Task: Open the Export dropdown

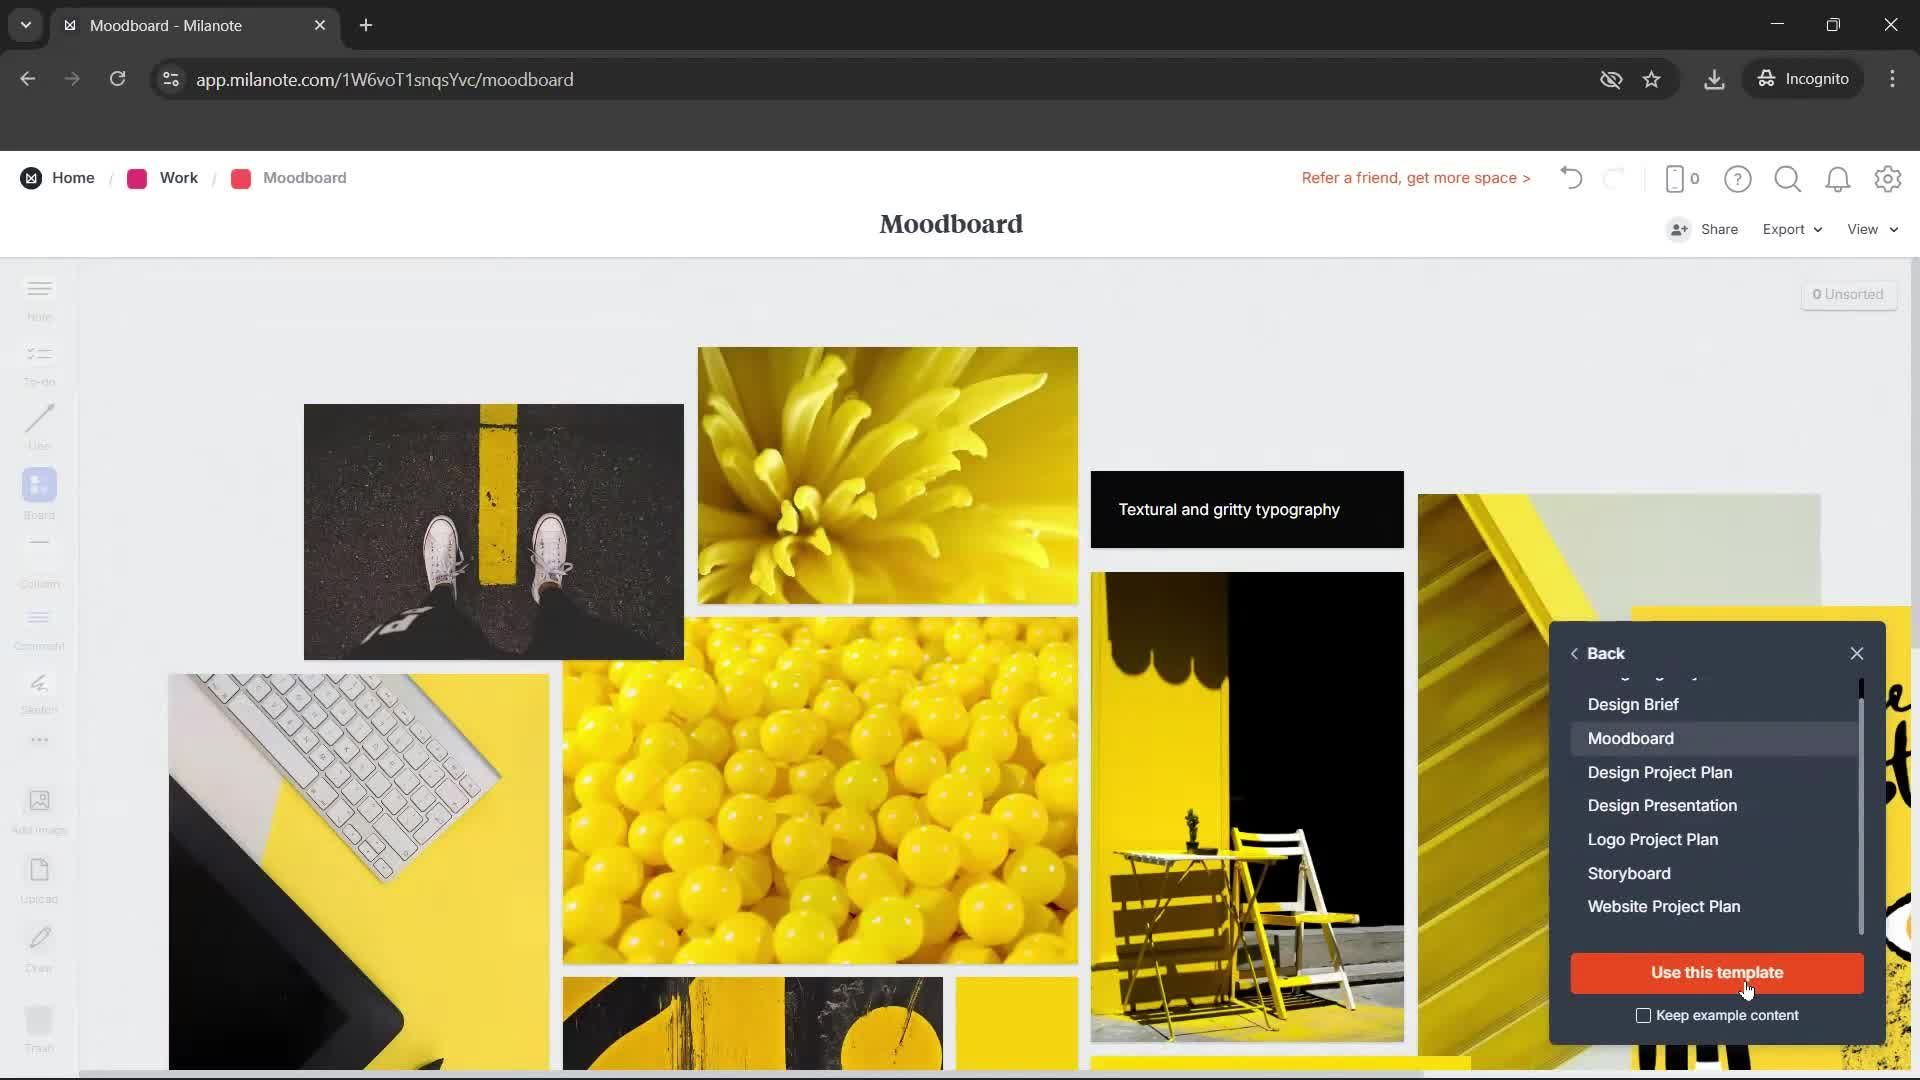Action: pos(1790,229)
